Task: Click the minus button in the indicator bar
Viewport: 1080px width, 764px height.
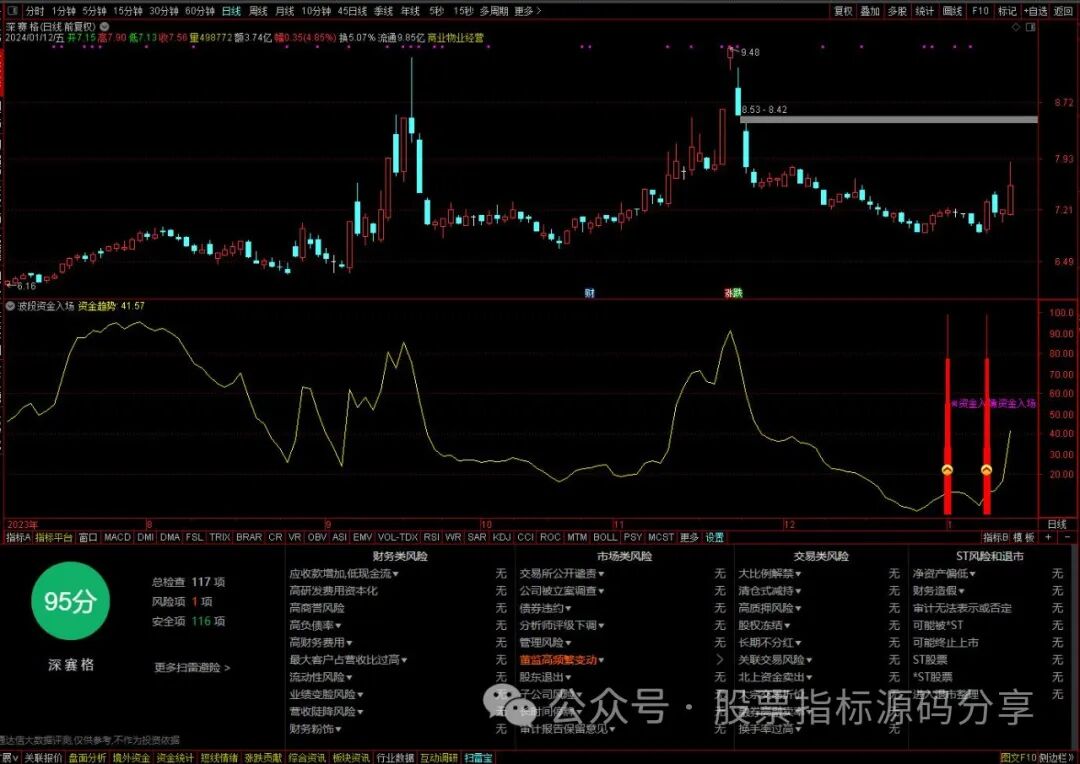Action: [x=1067, y=537]
